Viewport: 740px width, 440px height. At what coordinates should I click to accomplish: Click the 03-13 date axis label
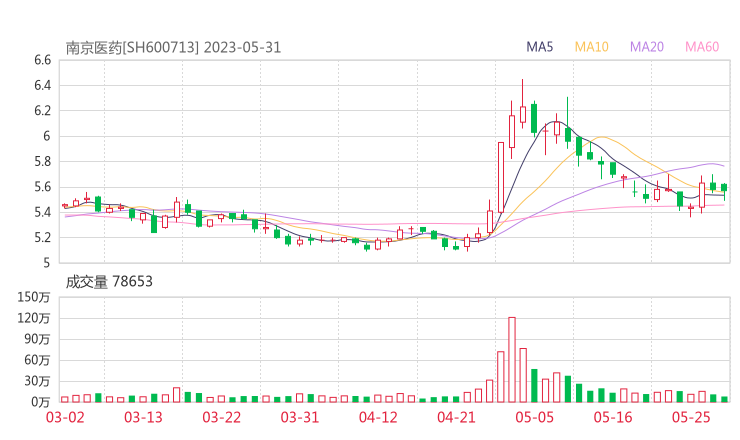(143, 417)
